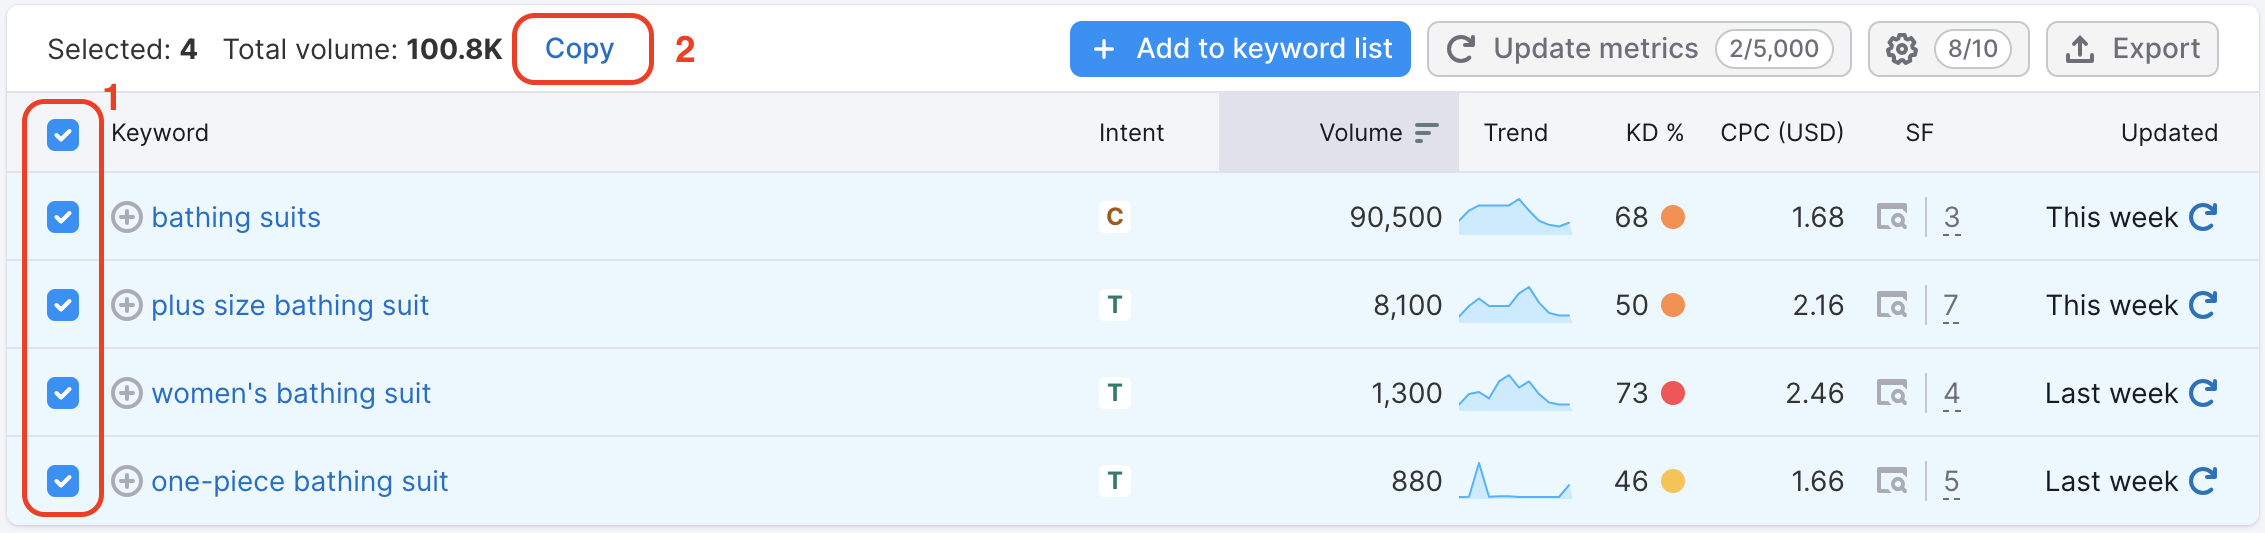2265x533 pixels.
Task: Click the Trend column header
Action: (1515, 132)
